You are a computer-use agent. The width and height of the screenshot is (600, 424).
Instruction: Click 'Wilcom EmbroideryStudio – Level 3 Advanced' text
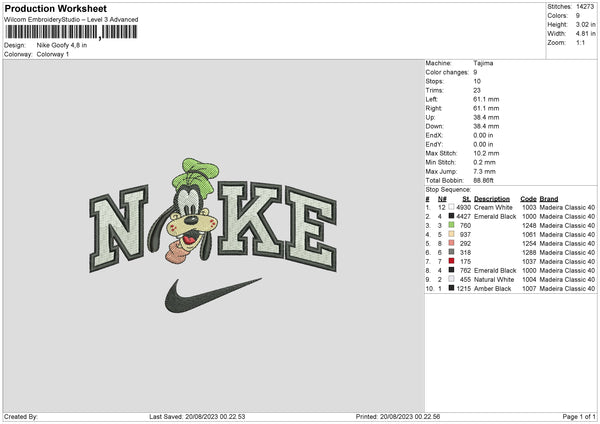tap(71, 20)
